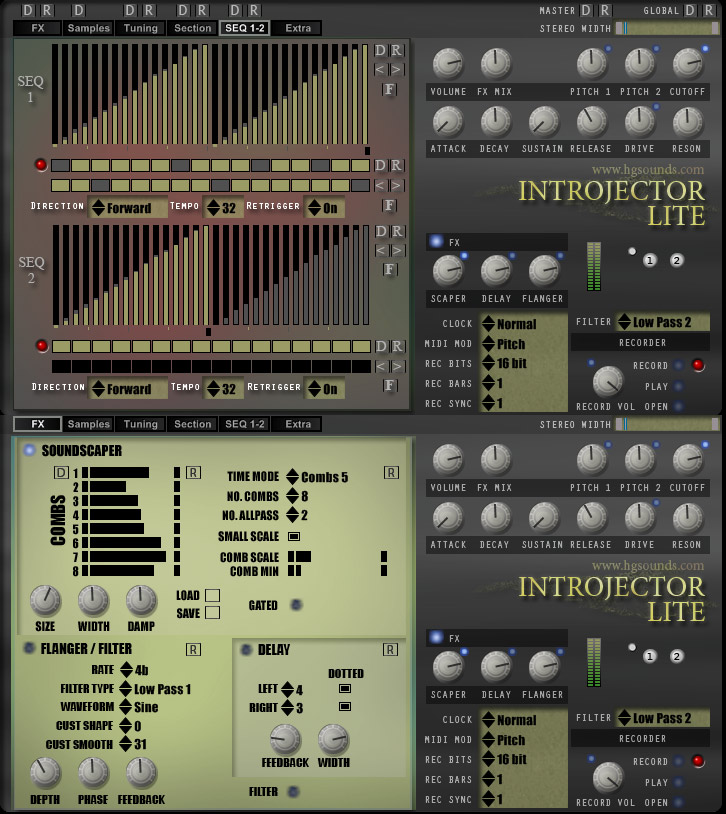Click the upper Record Vol knob
The image size is (726, 814).
point(608,382)
